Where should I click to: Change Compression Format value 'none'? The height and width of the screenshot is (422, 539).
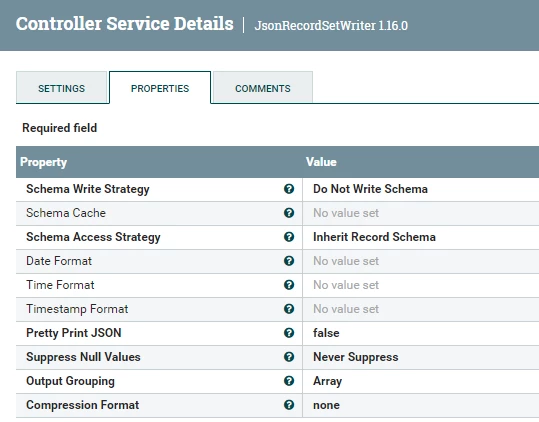326,405
